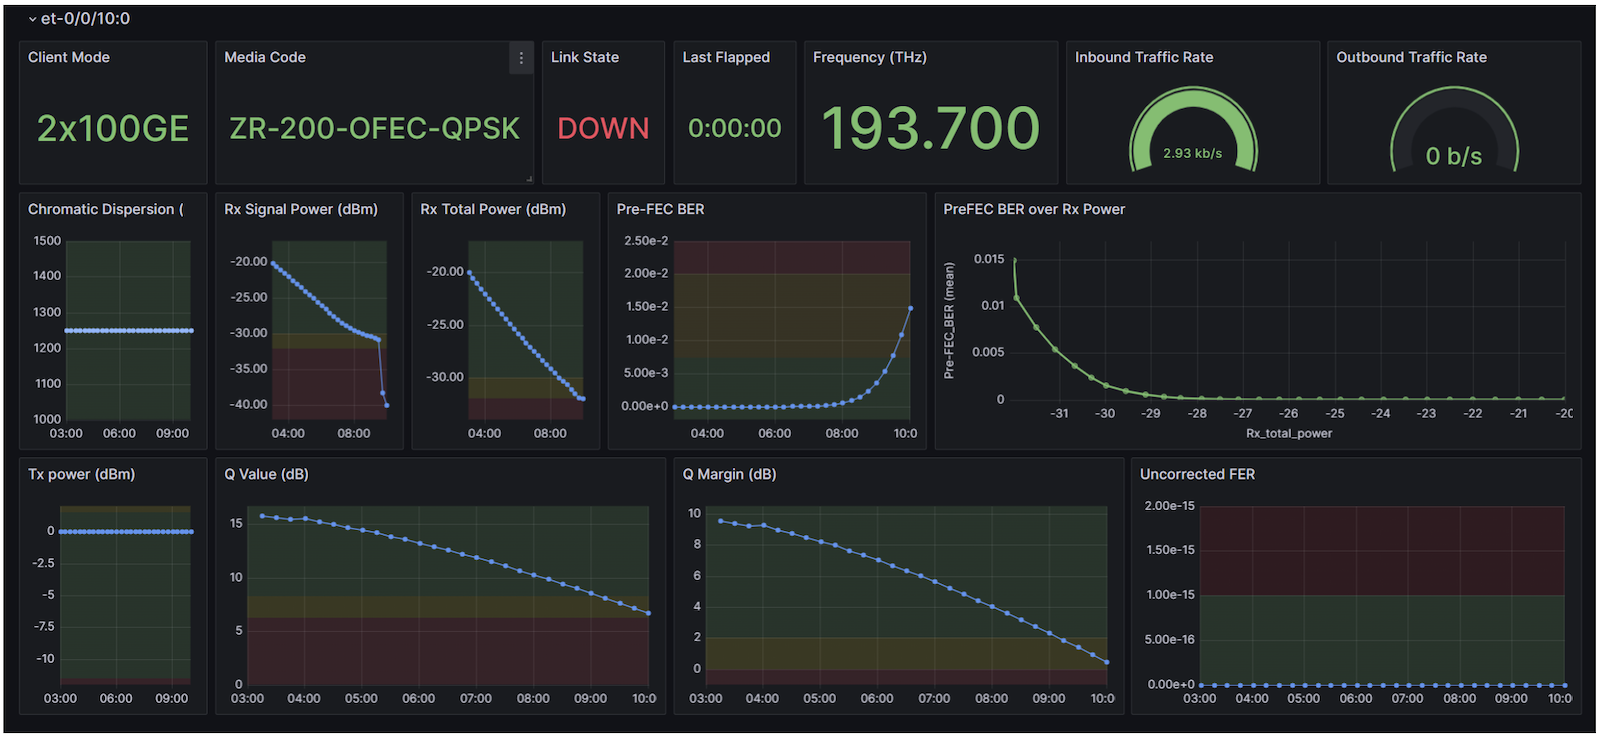This screenshot has height=738, width=1600.
Task: Click the Client Mode panel title
Action: click(69, 57)
